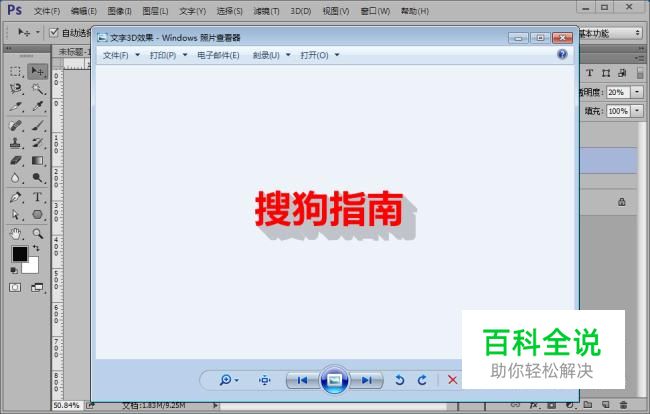Viewport: 650px width, 414px height.
Task: Open the opacity slider dropdown
Action: (x=638, y=92)
